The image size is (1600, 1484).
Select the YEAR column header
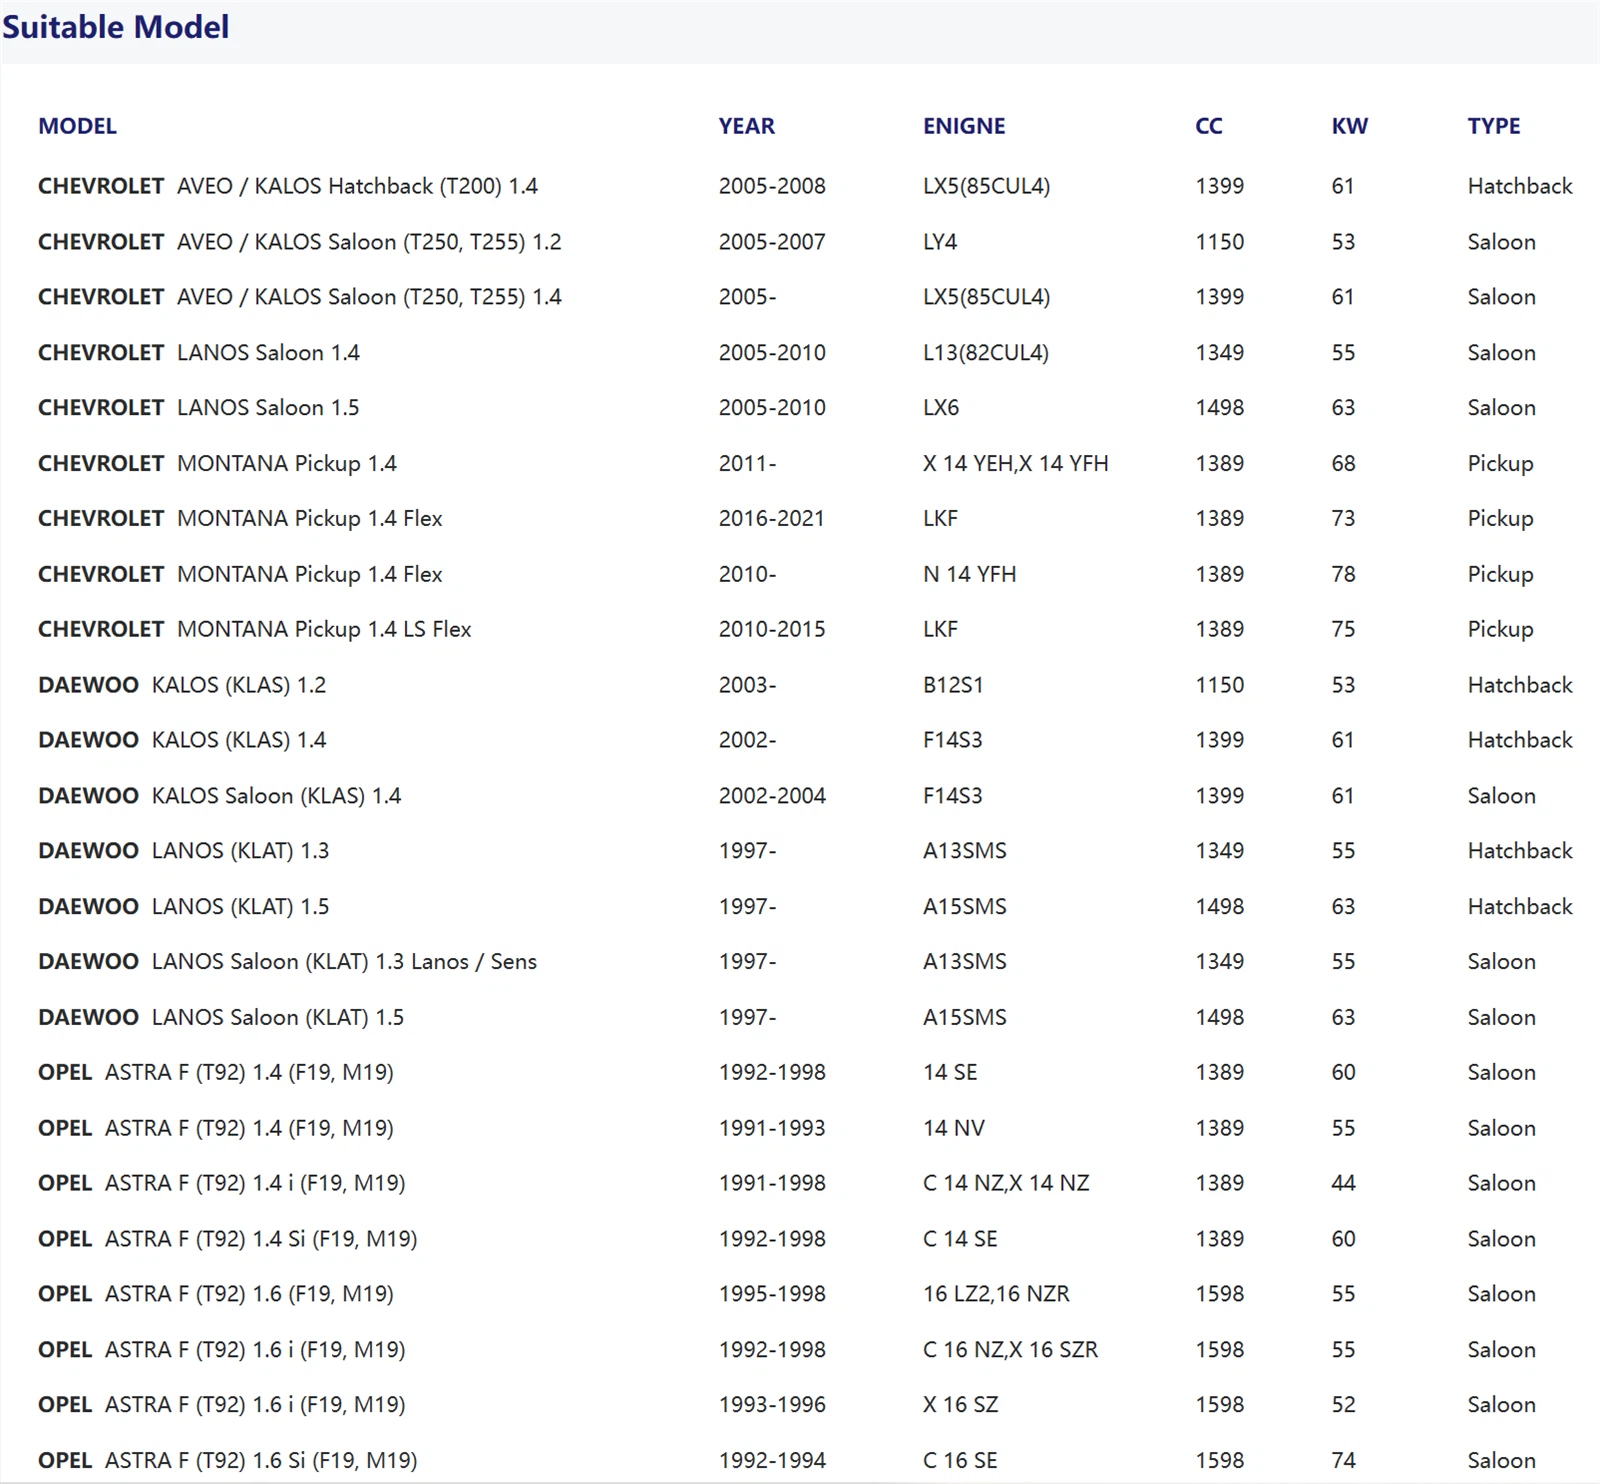tap(746, 126)
